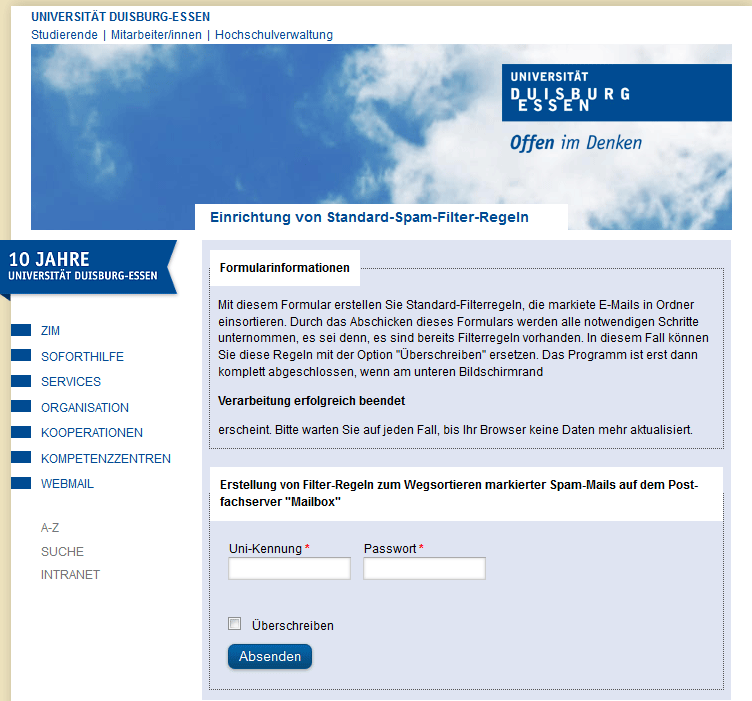Click the blue bullet beside Webmail
Screen dimensions: 752x701
[22, 484]
